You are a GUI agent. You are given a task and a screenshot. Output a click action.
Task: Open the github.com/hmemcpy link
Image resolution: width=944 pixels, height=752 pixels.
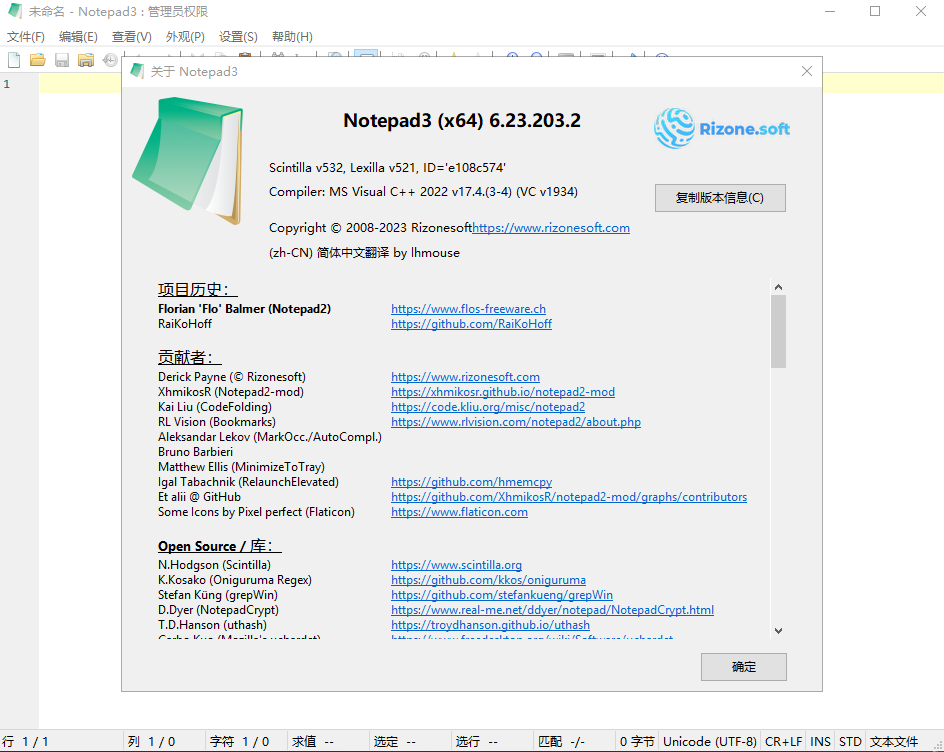click(x=471, y=482)
